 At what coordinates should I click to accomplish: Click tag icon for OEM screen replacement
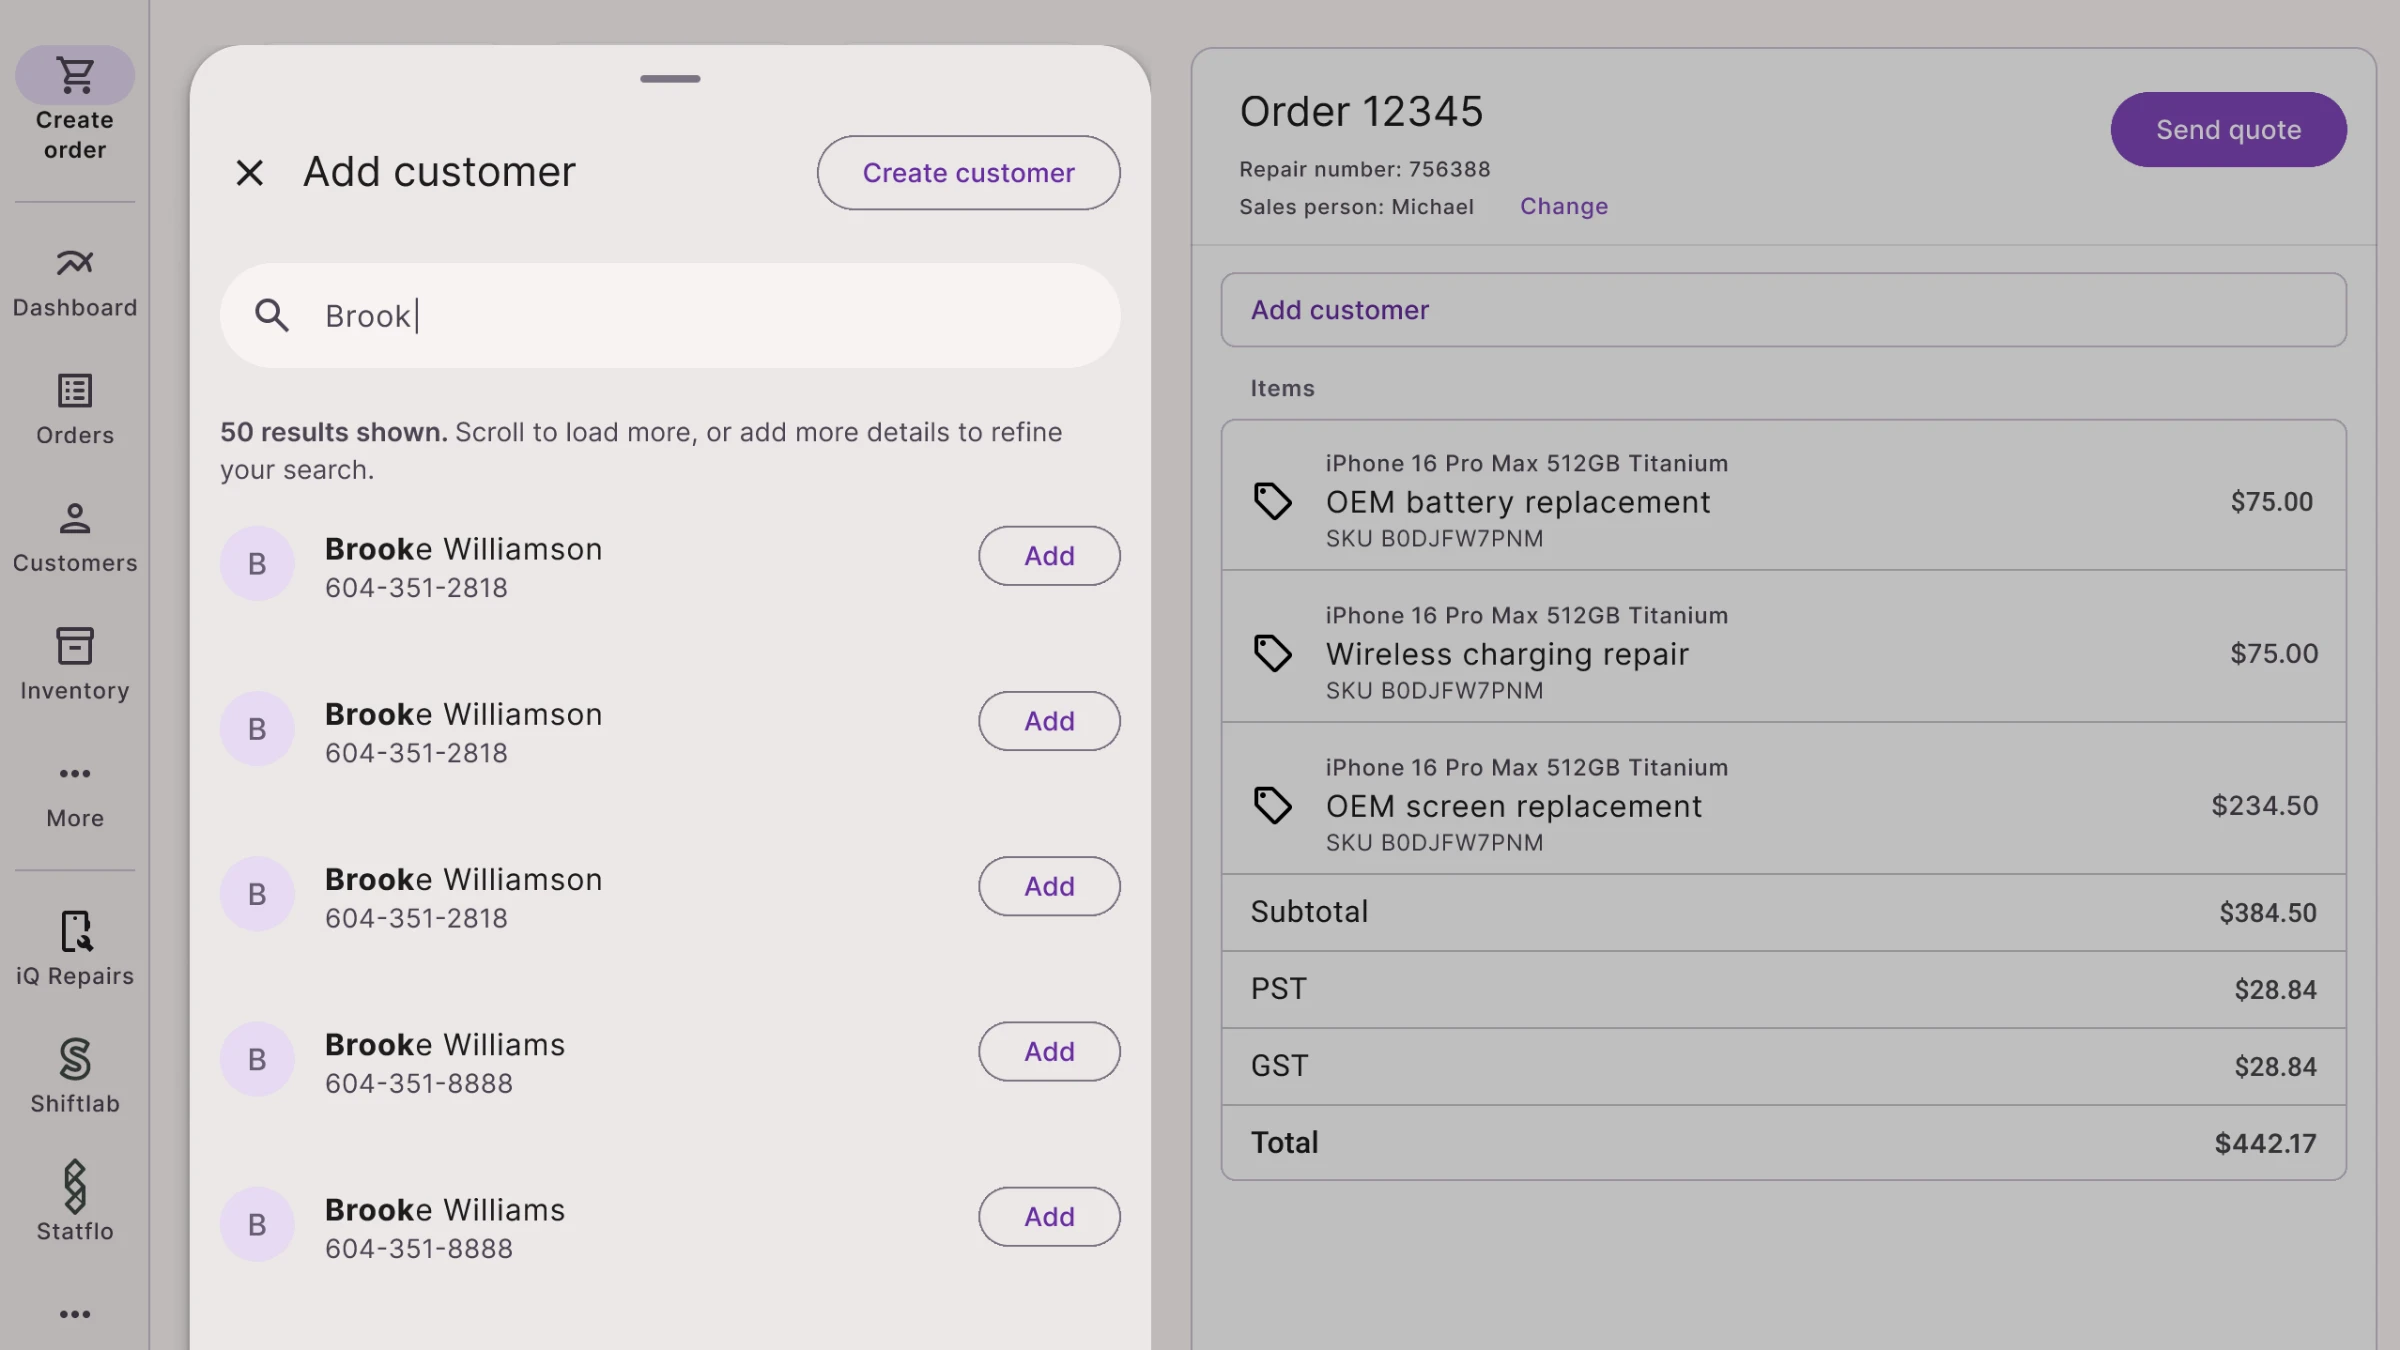(x=1273, y=805)
